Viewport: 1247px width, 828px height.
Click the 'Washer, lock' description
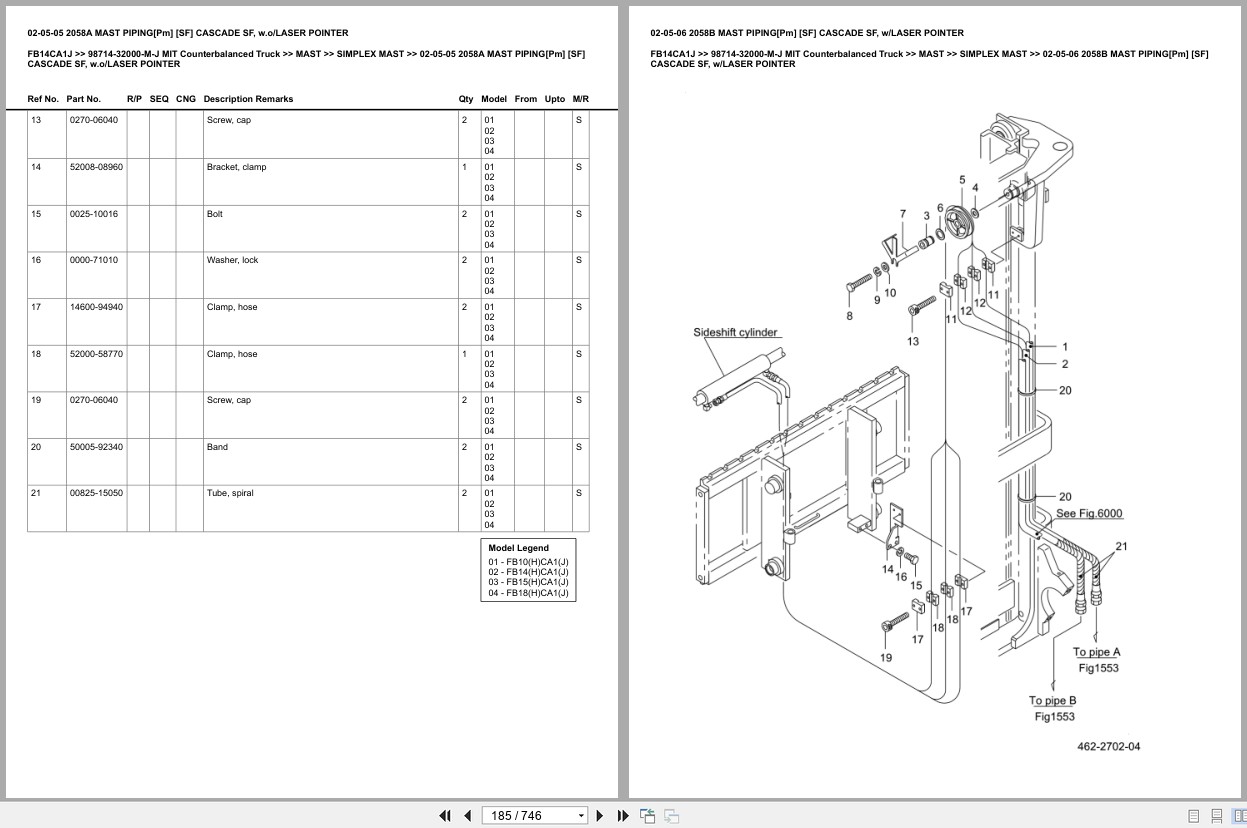pyautogui.click(x=232, y=260)
